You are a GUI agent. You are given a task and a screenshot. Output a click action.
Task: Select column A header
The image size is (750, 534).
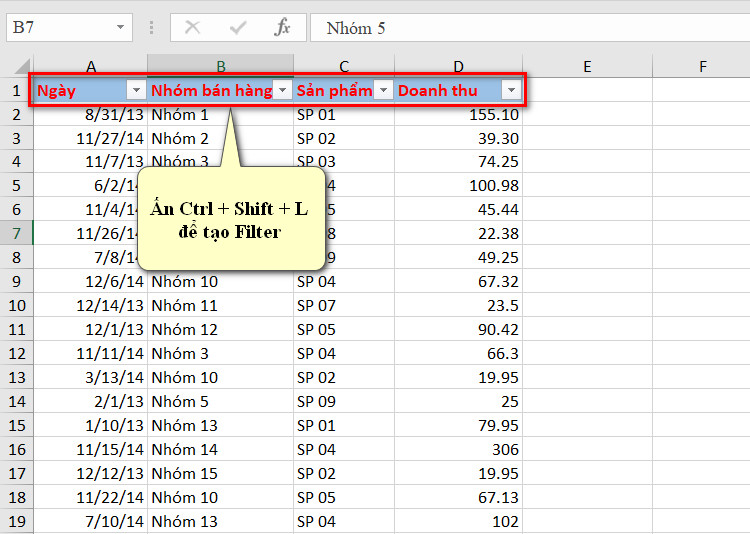coord(91,66)
